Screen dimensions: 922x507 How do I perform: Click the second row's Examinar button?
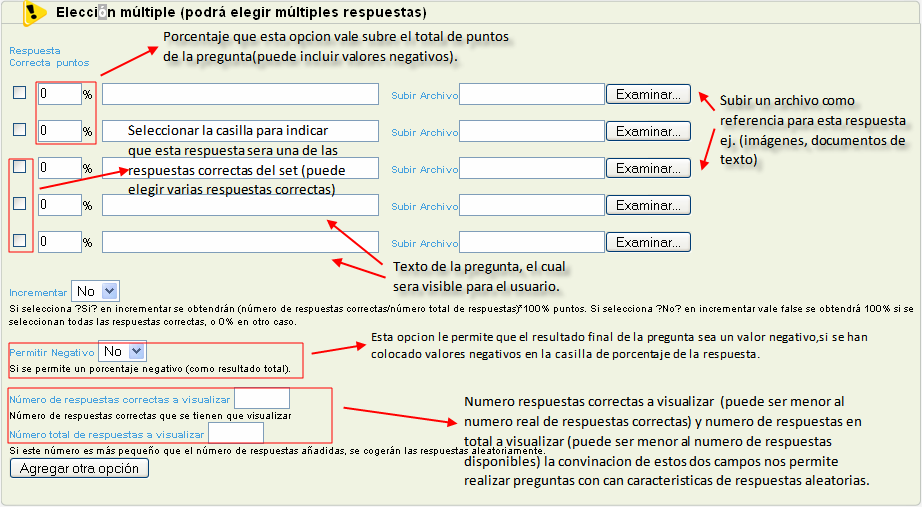click(649, 131)
